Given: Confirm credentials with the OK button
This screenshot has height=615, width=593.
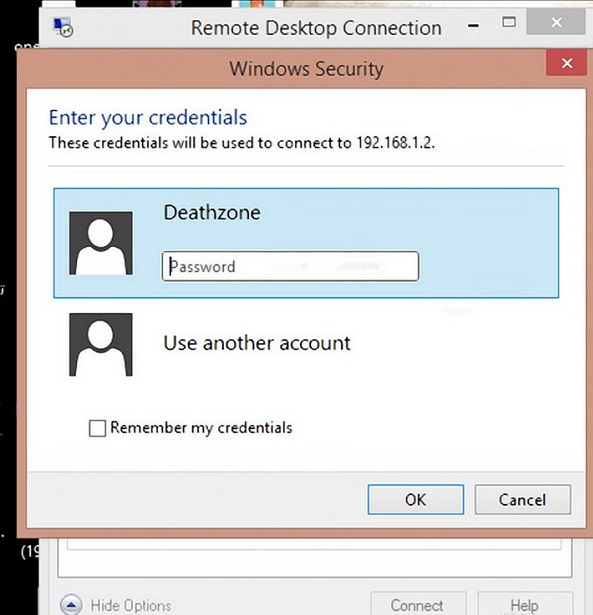Looking at the screenshot, I should point(416,500).
